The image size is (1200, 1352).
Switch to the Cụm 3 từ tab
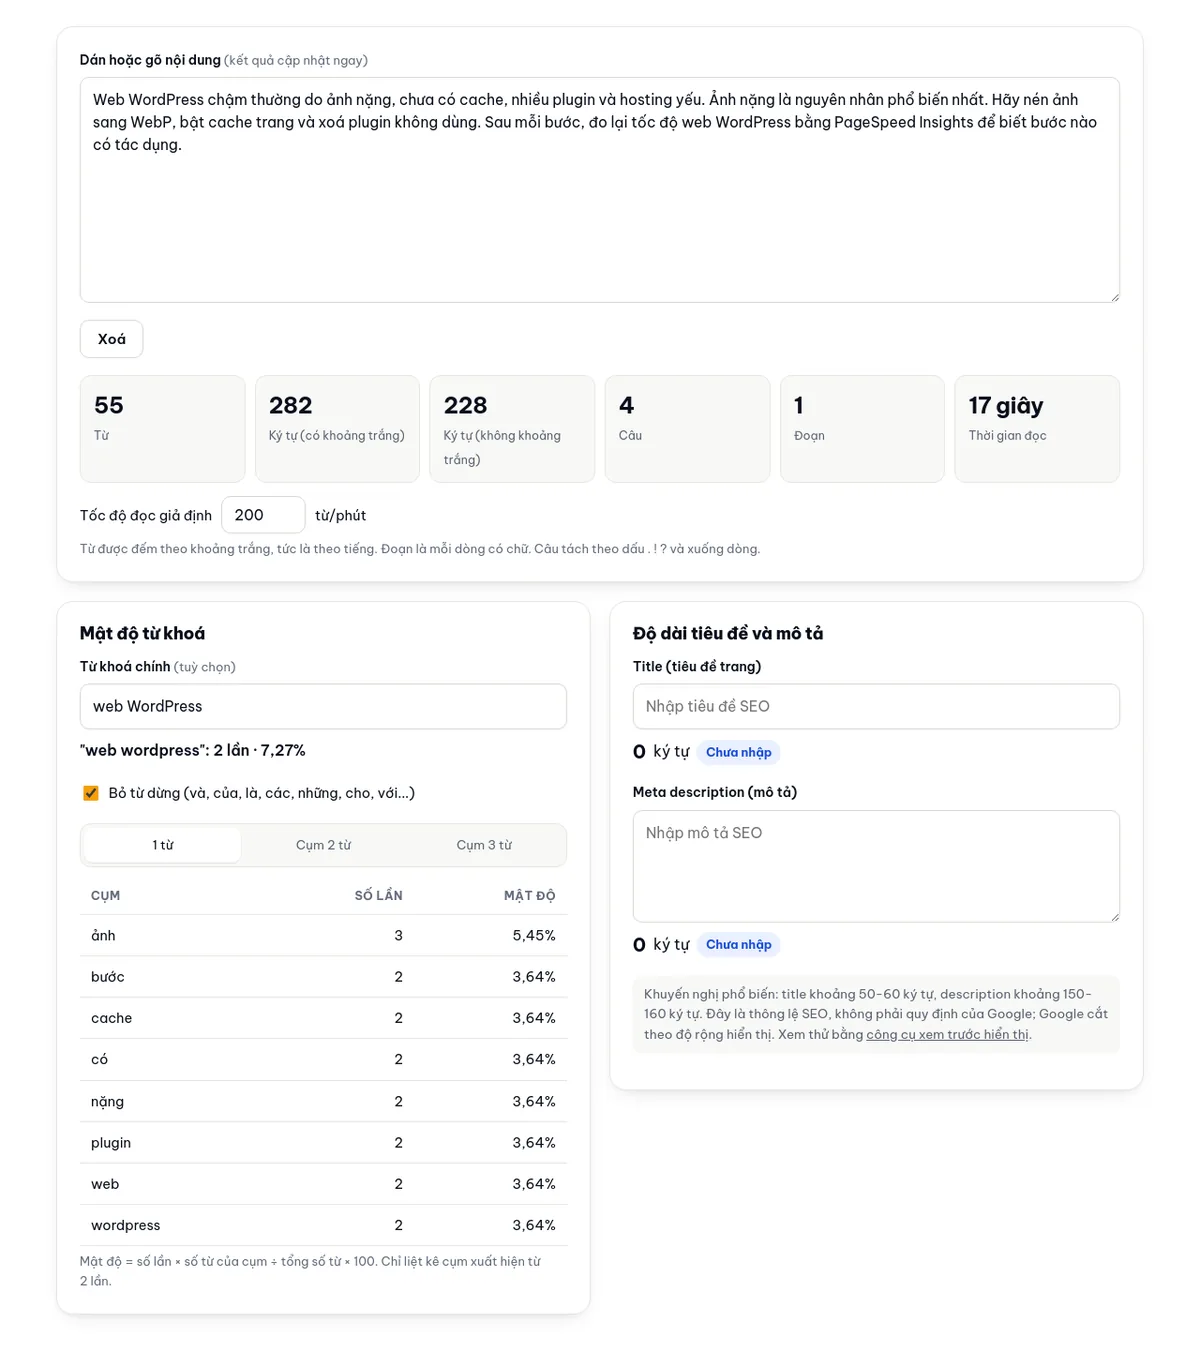pos(484,845)
